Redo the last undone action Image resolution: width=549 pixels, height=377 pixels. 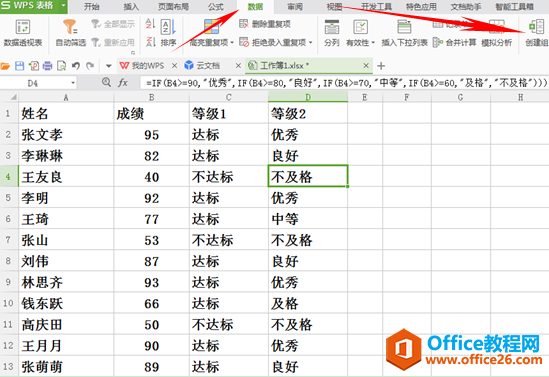[x=90, y=66]
